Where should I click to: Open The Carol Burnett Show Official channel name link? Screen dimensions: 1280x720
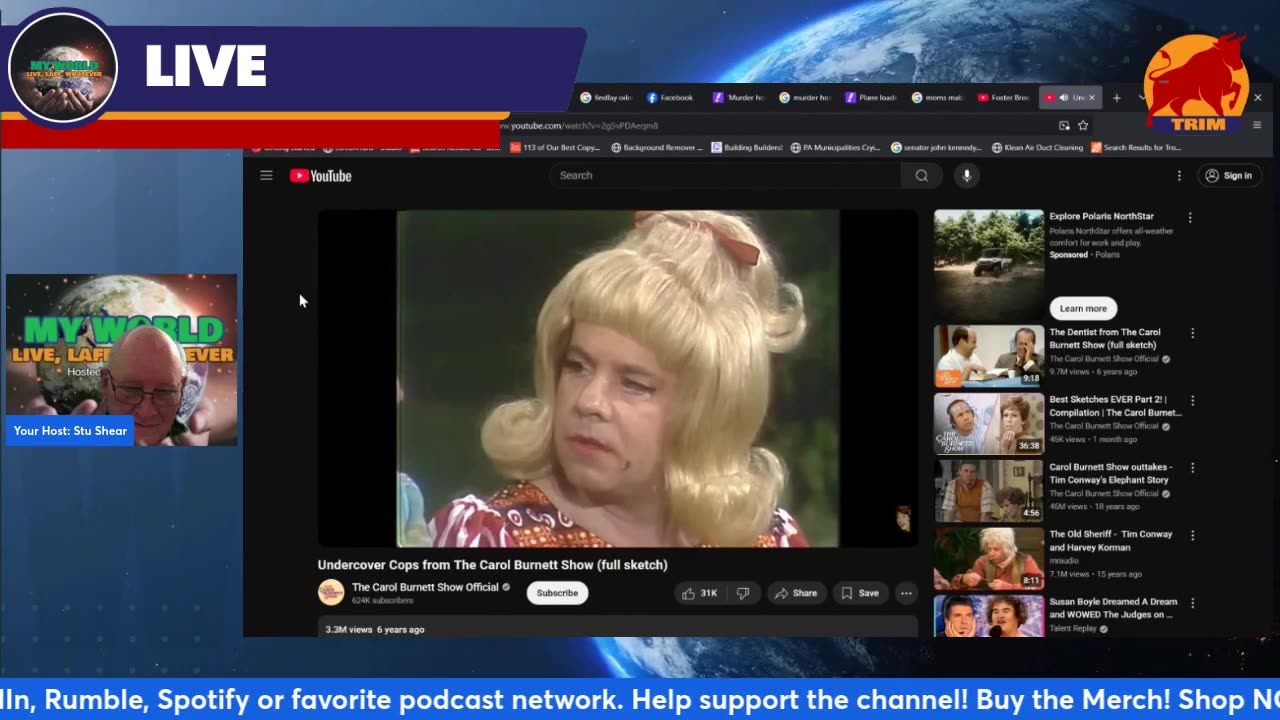(x=425, y=587)
